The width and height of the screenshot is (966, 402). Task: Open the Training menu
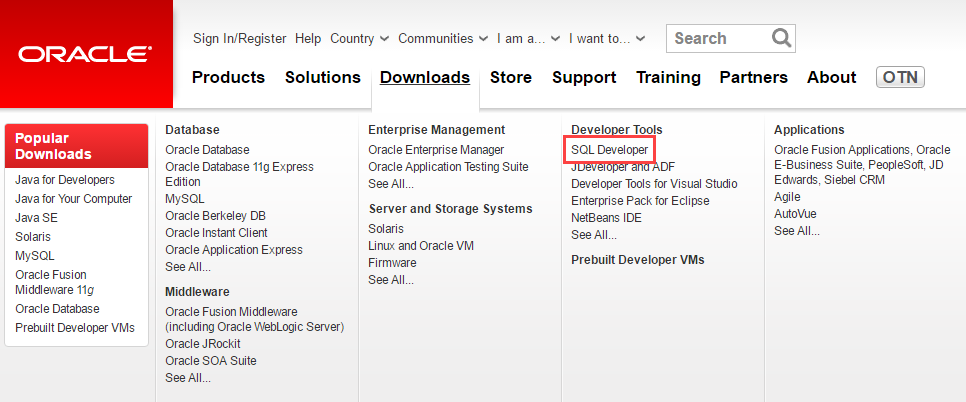[x=668, y=77]
